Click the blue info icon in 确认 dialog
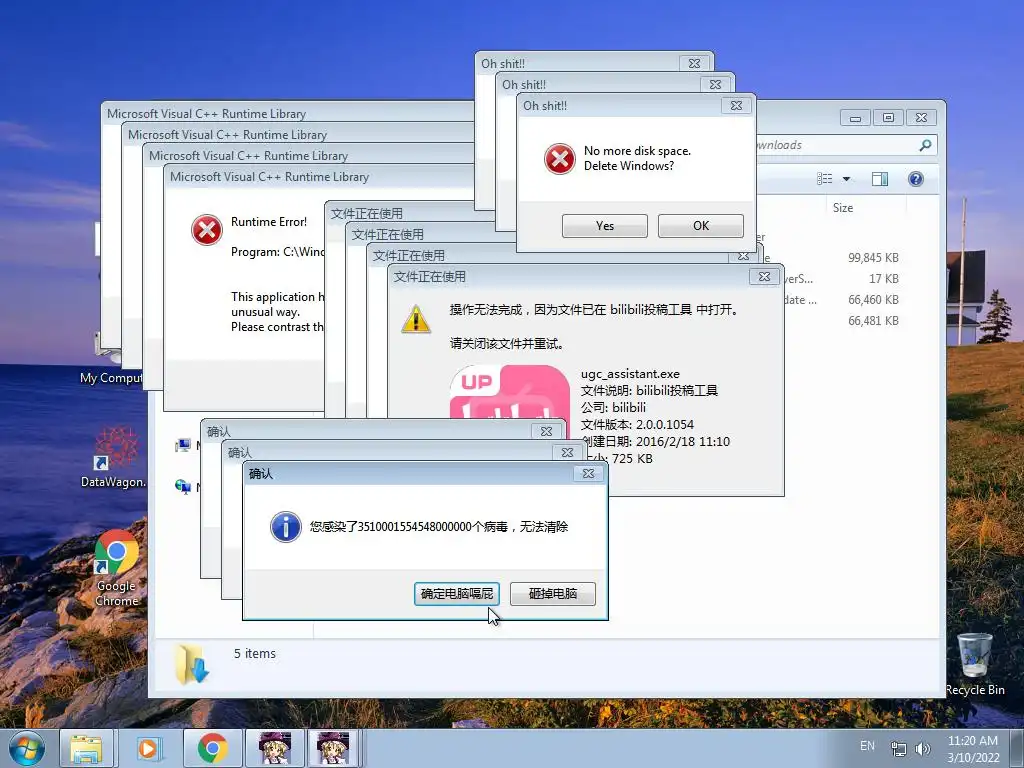 click(286, 527)
